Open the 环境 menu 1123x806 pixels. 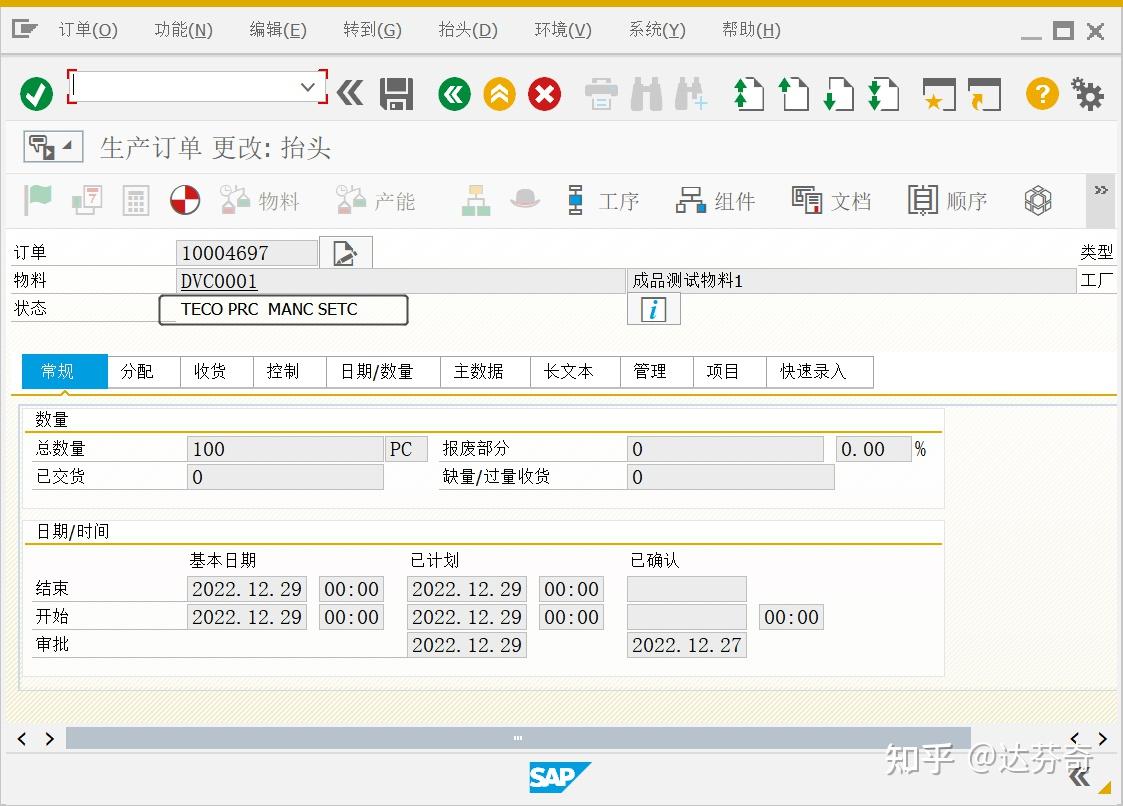click(x=561, y=29)
